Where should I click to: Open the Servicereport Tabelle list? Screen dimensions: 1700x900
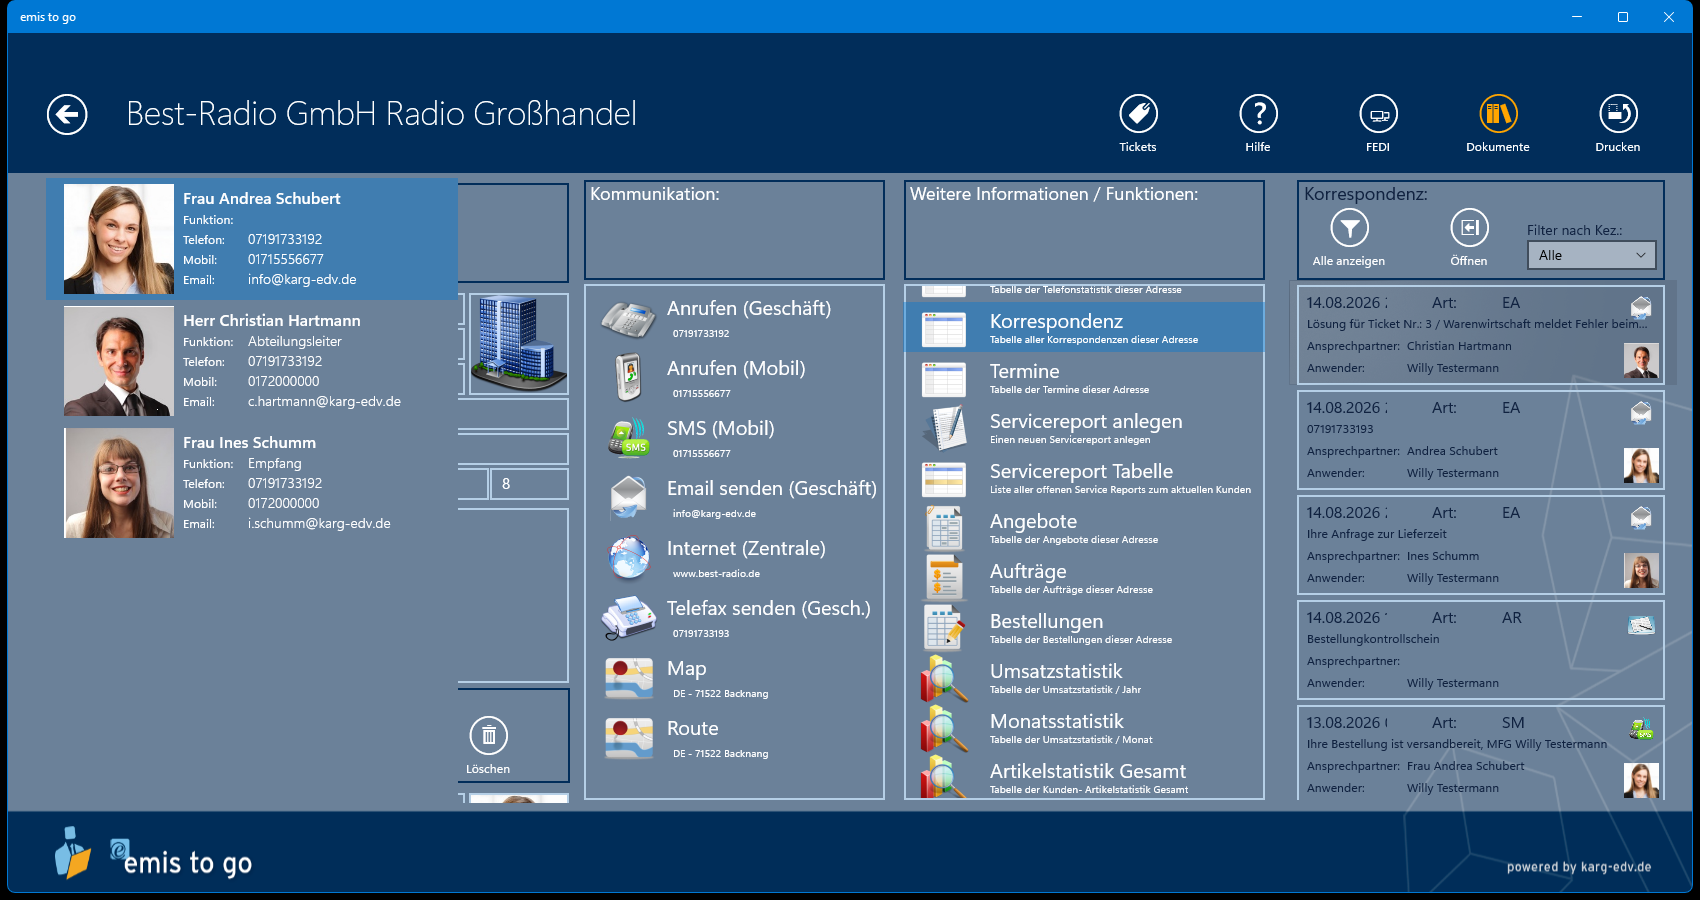pos(1084,478)
